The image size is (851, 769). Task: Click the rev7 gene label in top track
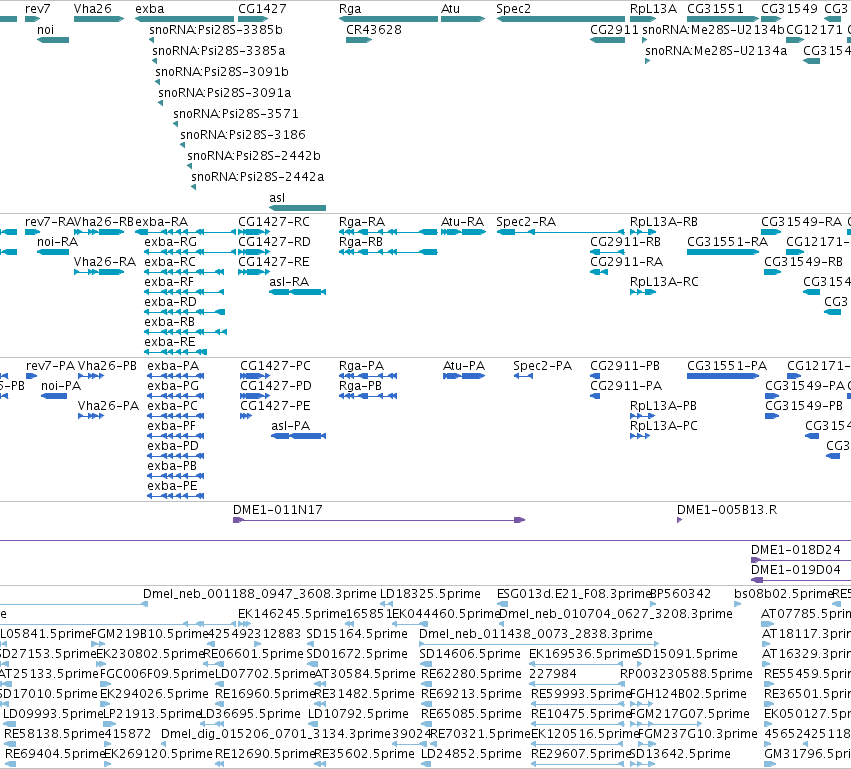pyautogui.click(x=37, y=9)
